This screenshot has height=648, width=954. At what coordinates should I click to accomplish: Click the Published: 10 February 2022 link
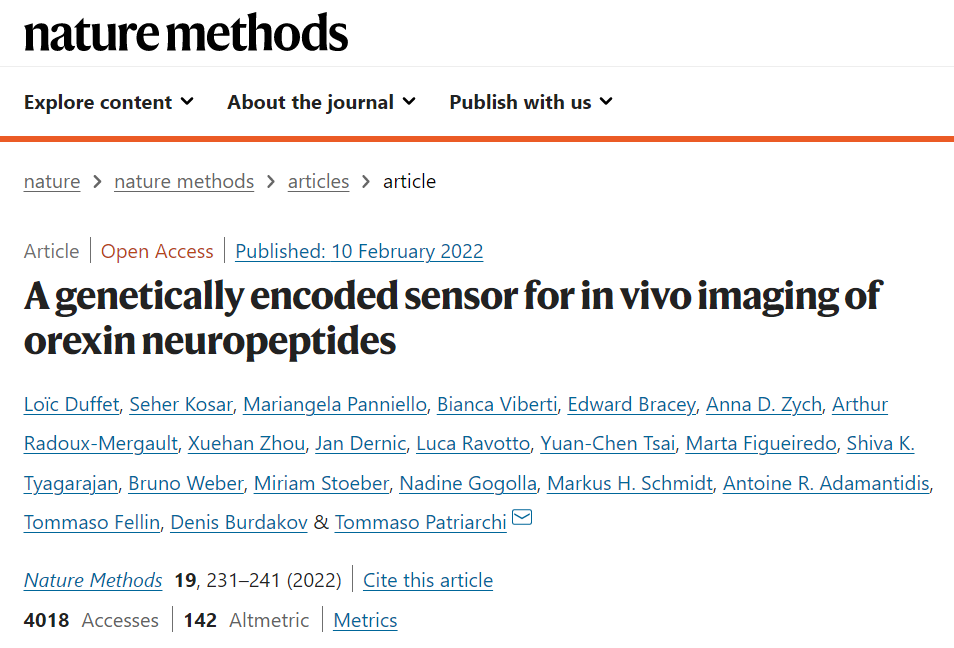[x=359, y=251]
